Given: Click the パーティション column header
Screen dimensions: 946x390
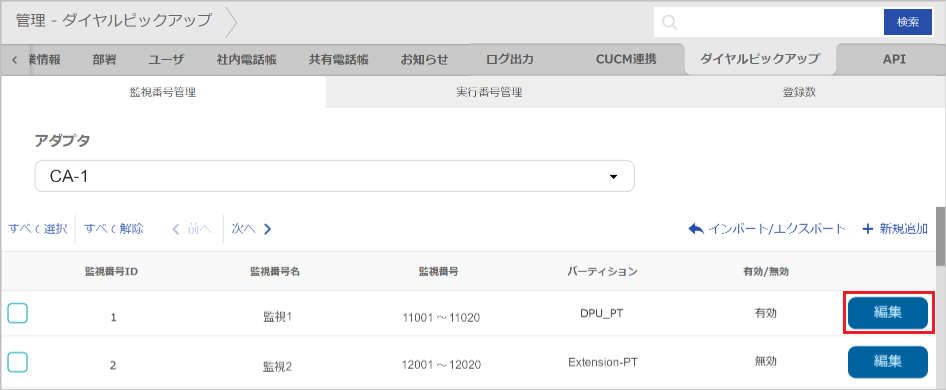Looking at the screenshot, I should [602, 271].
